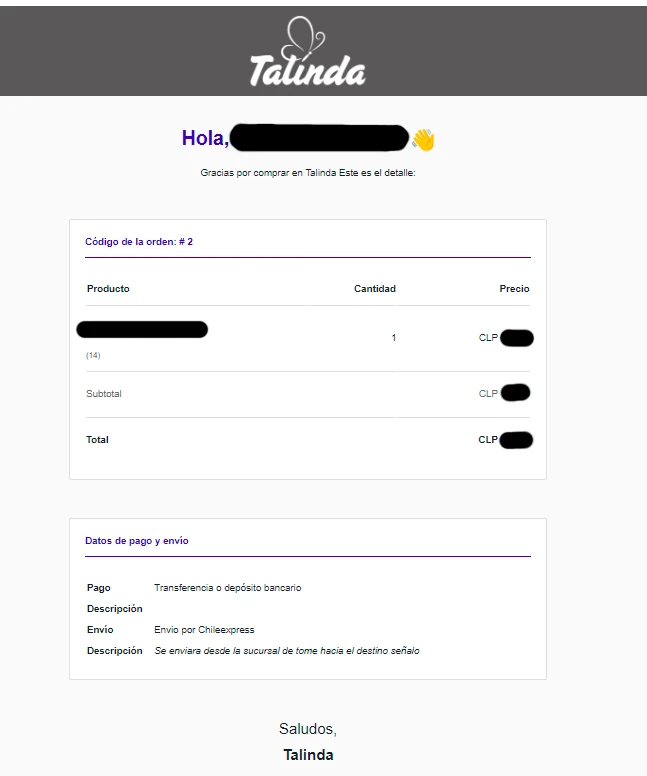This screenshot has width=647, height=776.
Task: Click the (14) product variant label
Action: (x=93, y=355)
